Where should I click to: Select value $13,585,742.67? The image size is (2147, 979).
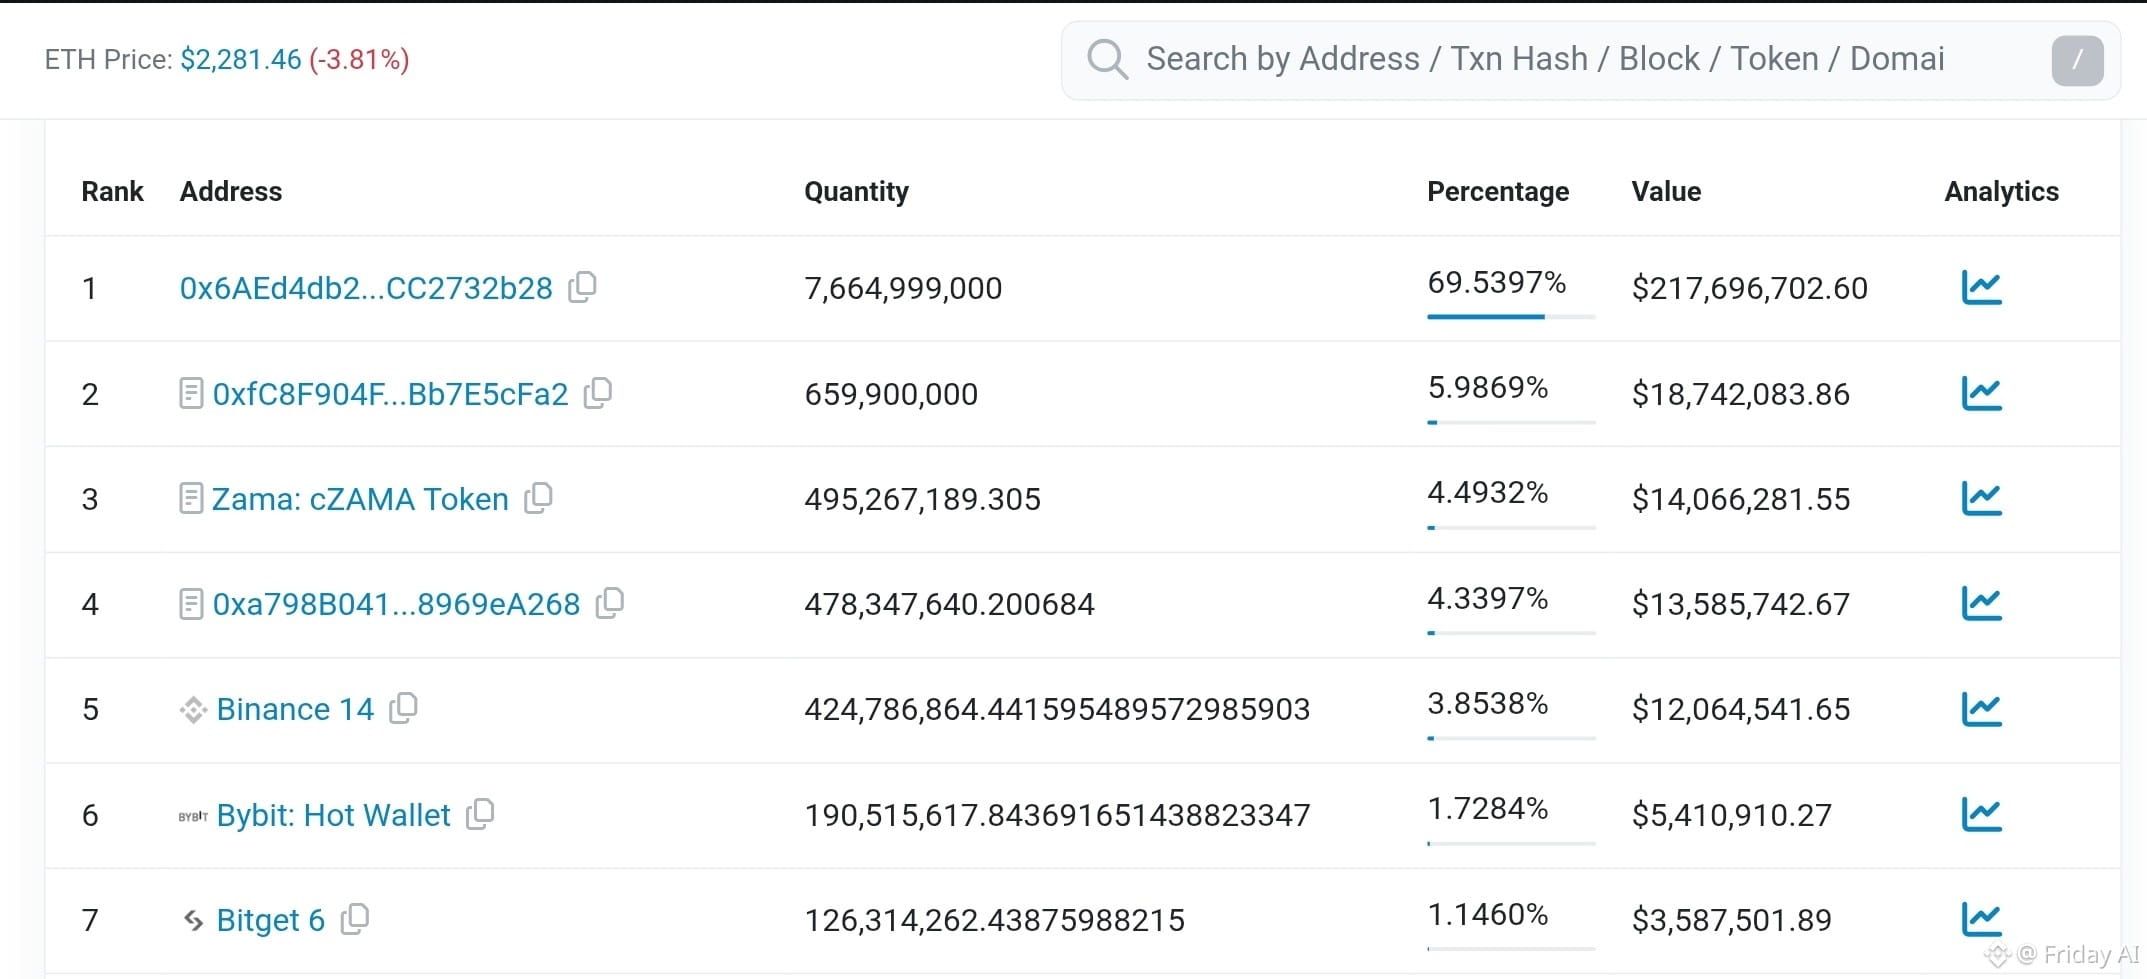point(1741,604)
